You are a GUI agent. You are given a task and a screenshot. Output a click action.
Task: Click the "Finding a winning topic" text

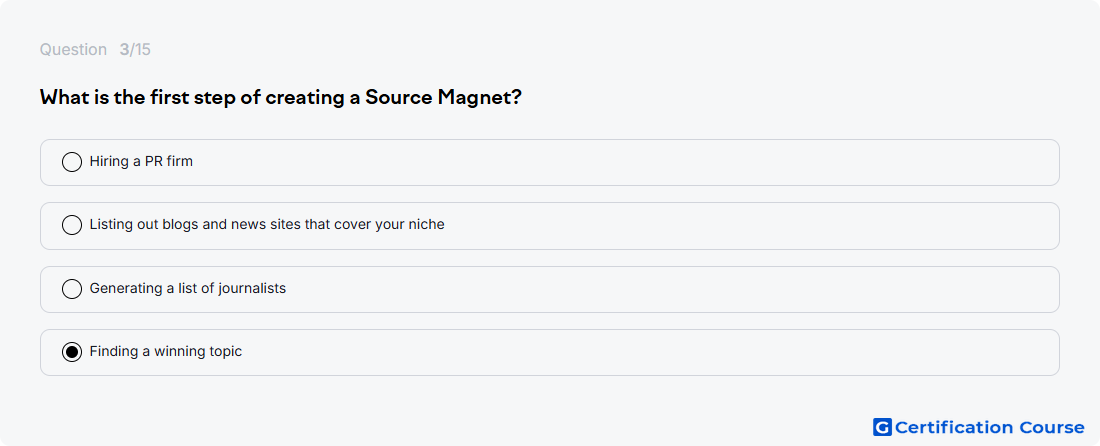[x=166, y=352]
